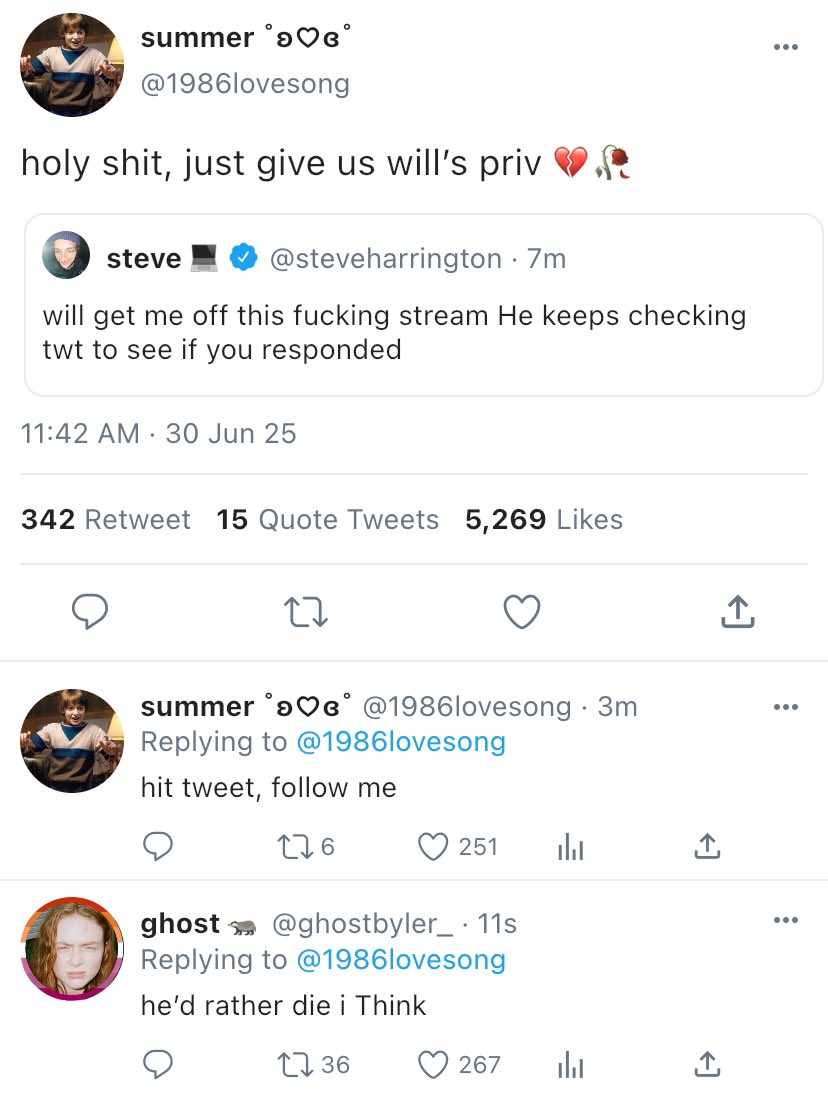828x1094 pixels.
Task: Reply to ghost's tweet
Action: [157, 1065]
